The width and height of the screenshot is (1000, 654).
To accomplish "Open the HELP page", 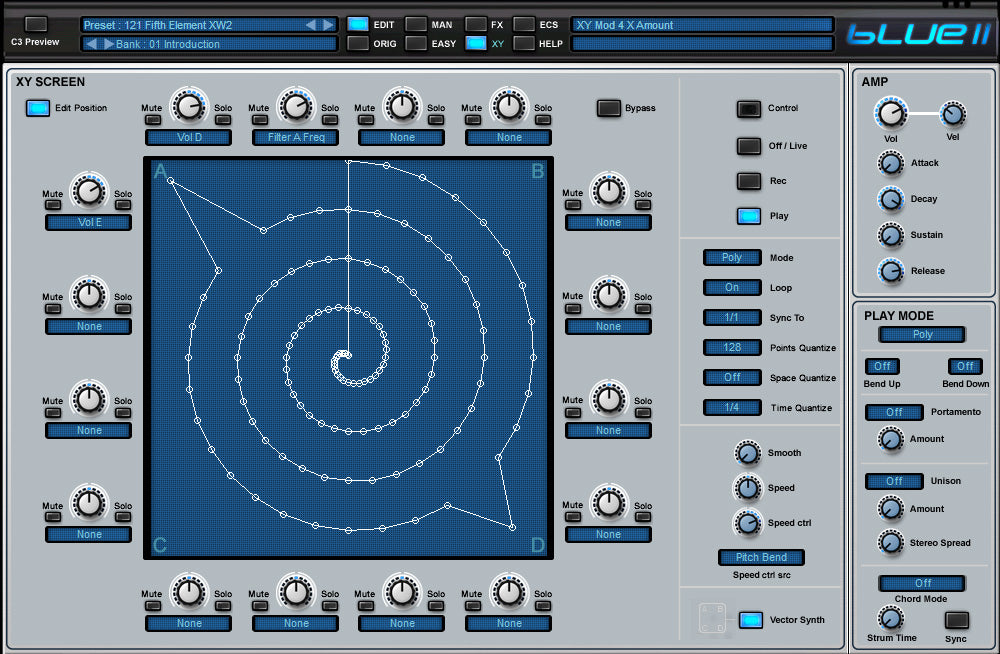I will click(x=524, y=44).
